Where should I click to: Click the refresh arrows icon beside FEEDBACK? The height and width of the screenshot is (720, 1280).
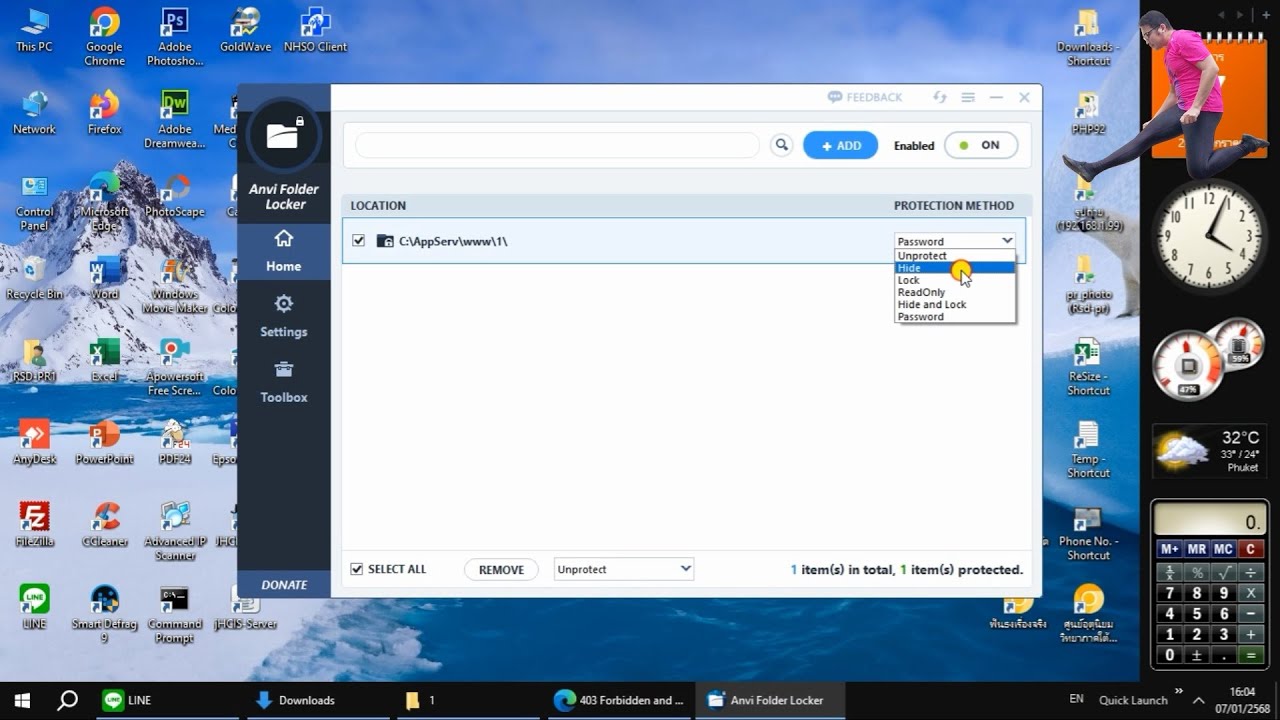click(x=940, y=97)
